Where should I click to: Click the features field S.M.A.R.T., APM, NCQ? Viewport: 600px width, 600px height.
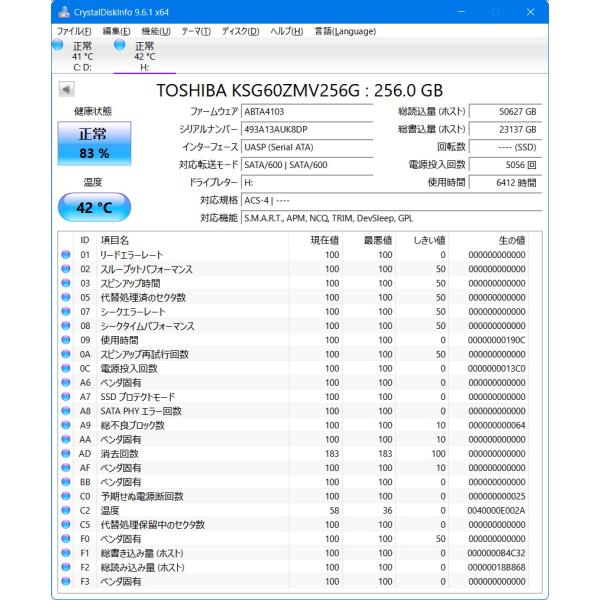pyautogui.click(x=391, y=218)
